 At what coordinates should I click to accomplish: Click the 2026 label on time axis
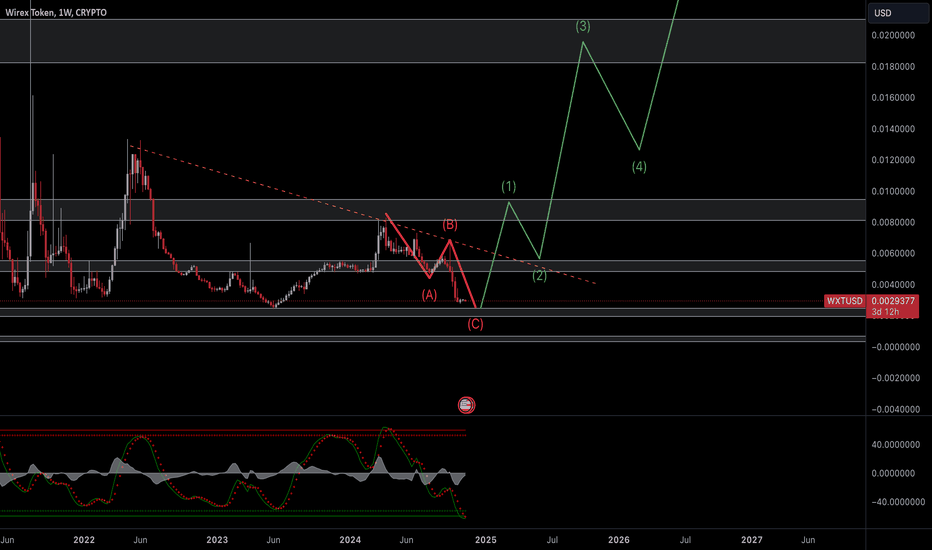619,540
